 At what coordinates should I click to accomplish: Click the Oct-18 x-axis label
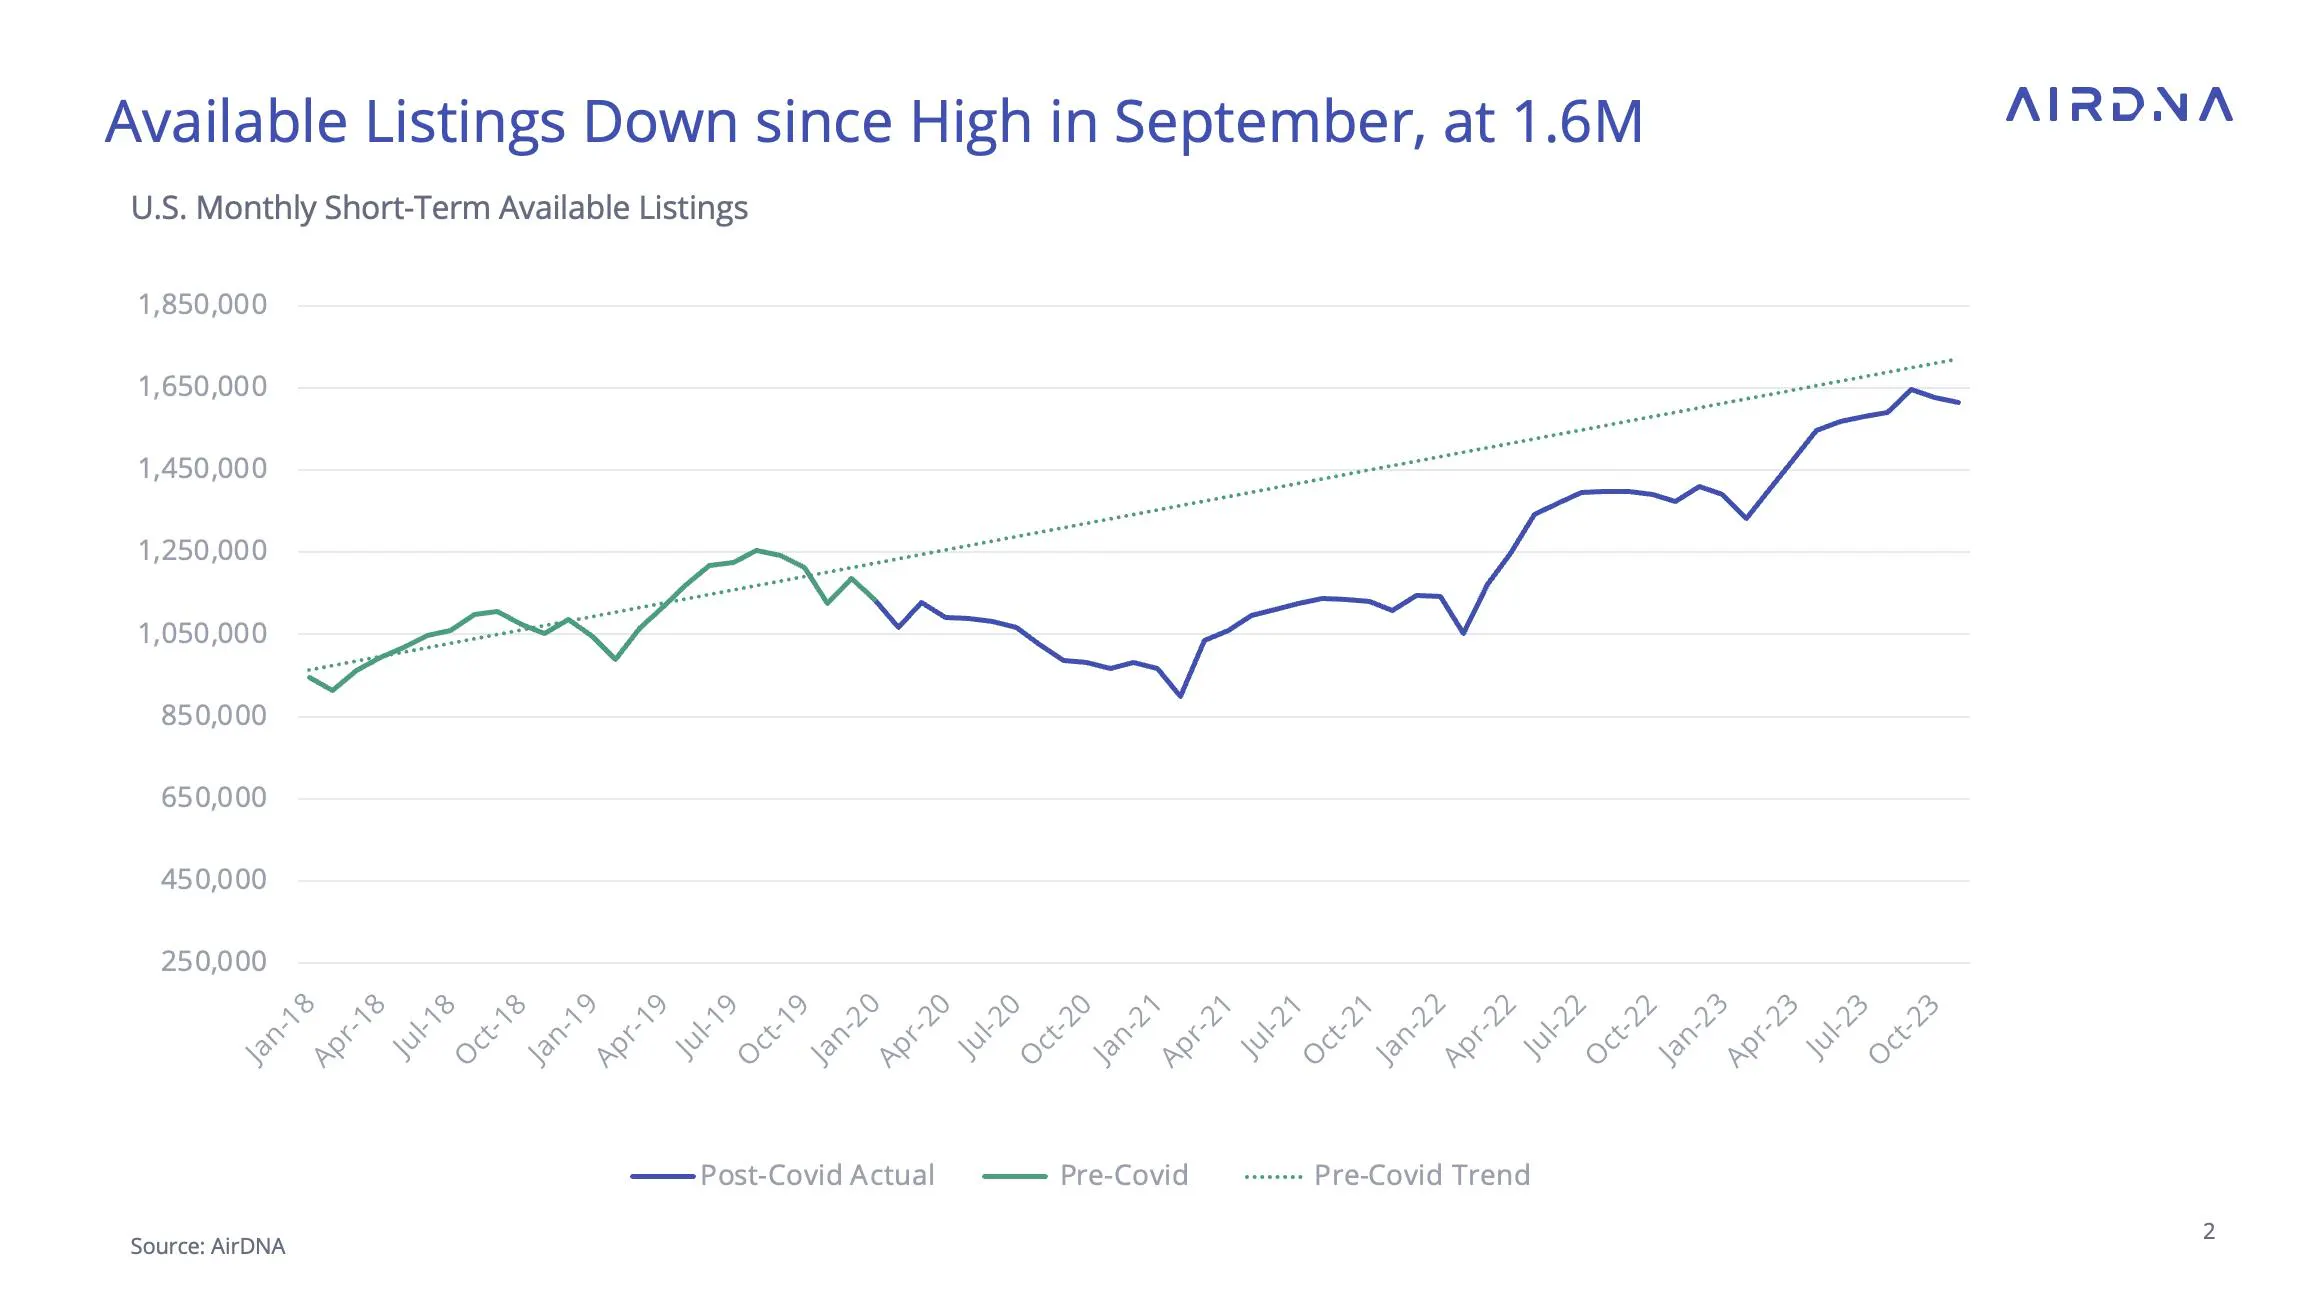pos(490,1030)
